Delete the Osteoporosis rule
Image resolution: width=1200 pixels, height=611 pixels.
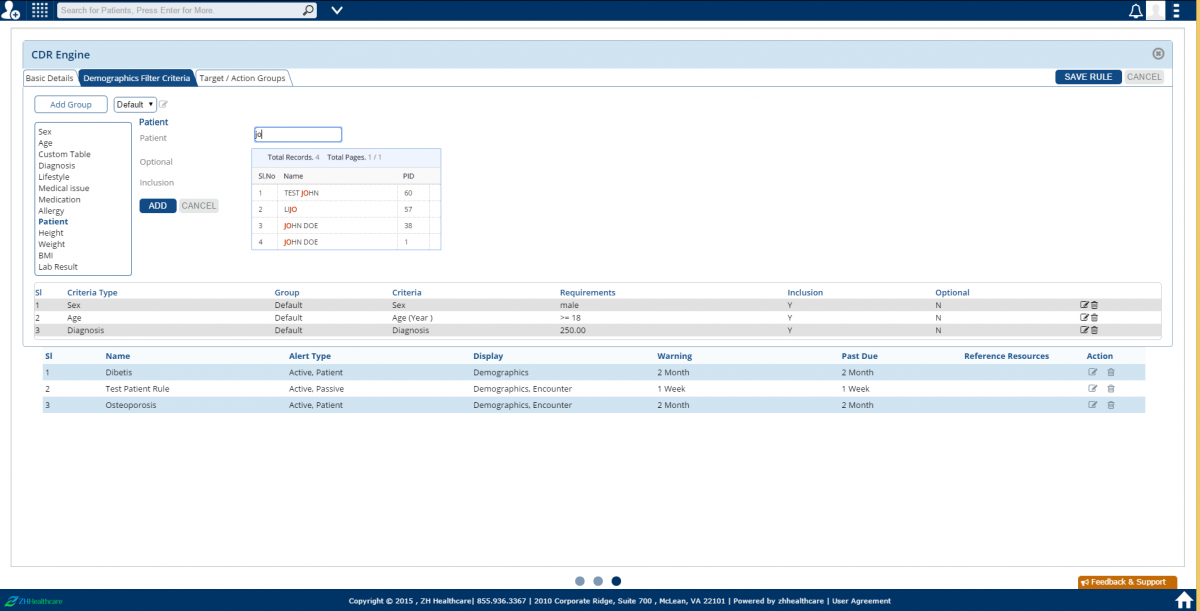[x=1111, y=405]
